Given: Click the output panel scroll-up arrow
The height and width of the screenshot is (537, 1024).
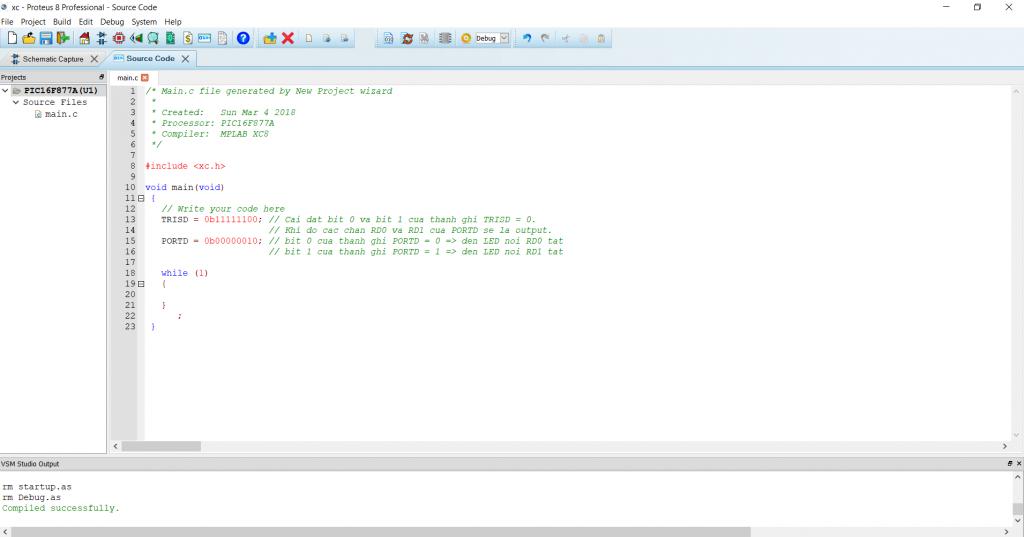Looking at the screenshot, I should click(1017, 478).
